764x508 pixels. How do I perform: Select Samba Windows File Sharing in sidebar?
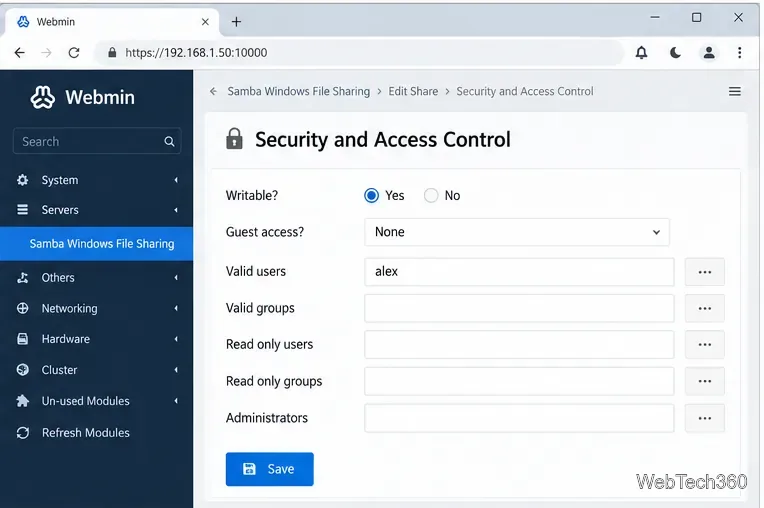96,244
